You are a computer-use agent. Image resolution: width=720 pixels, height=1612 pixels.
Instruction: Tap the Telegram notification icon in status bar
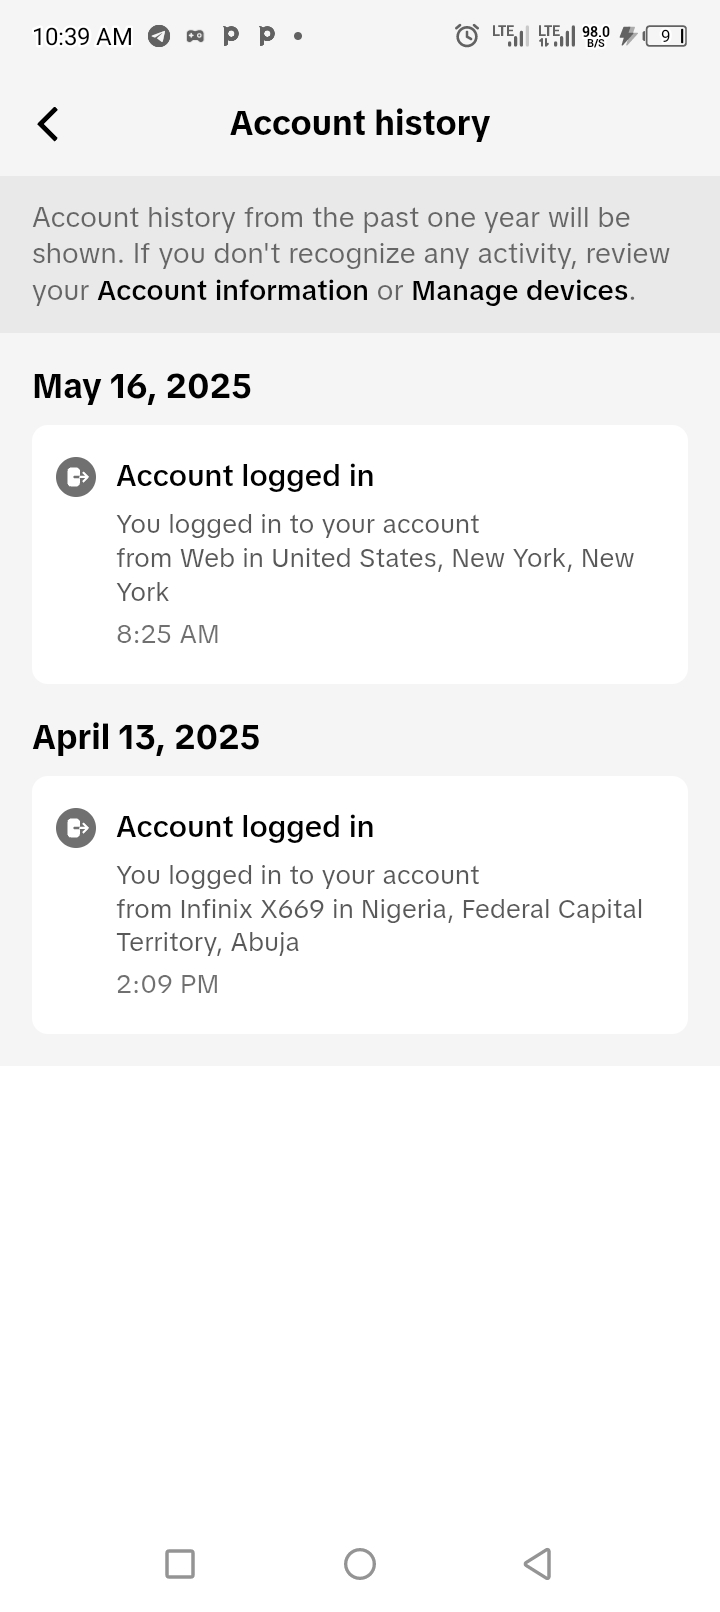point(159,36)
